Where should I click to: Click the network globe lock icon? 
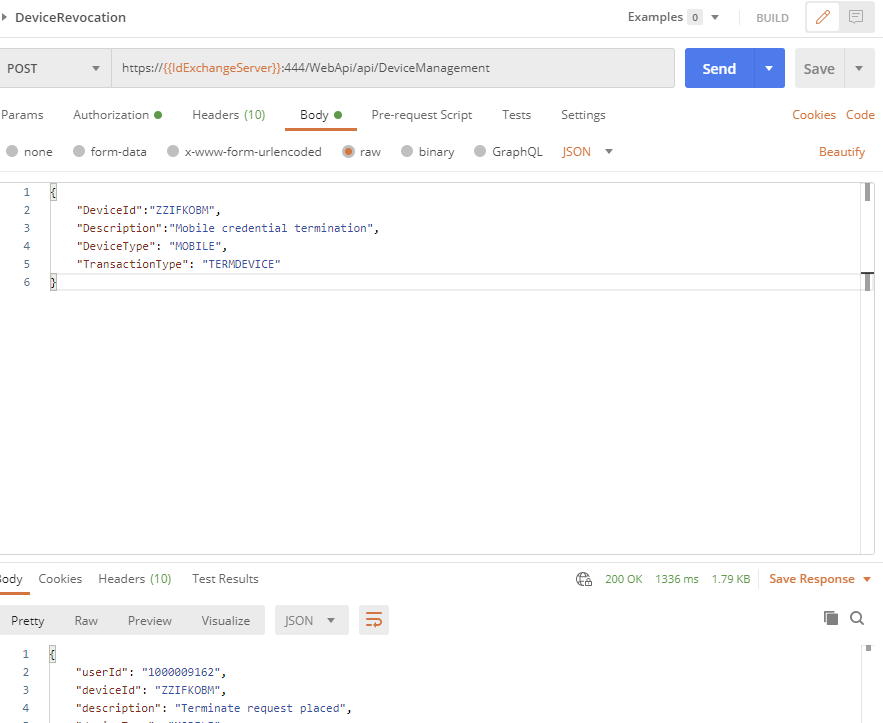click(583, 579)
